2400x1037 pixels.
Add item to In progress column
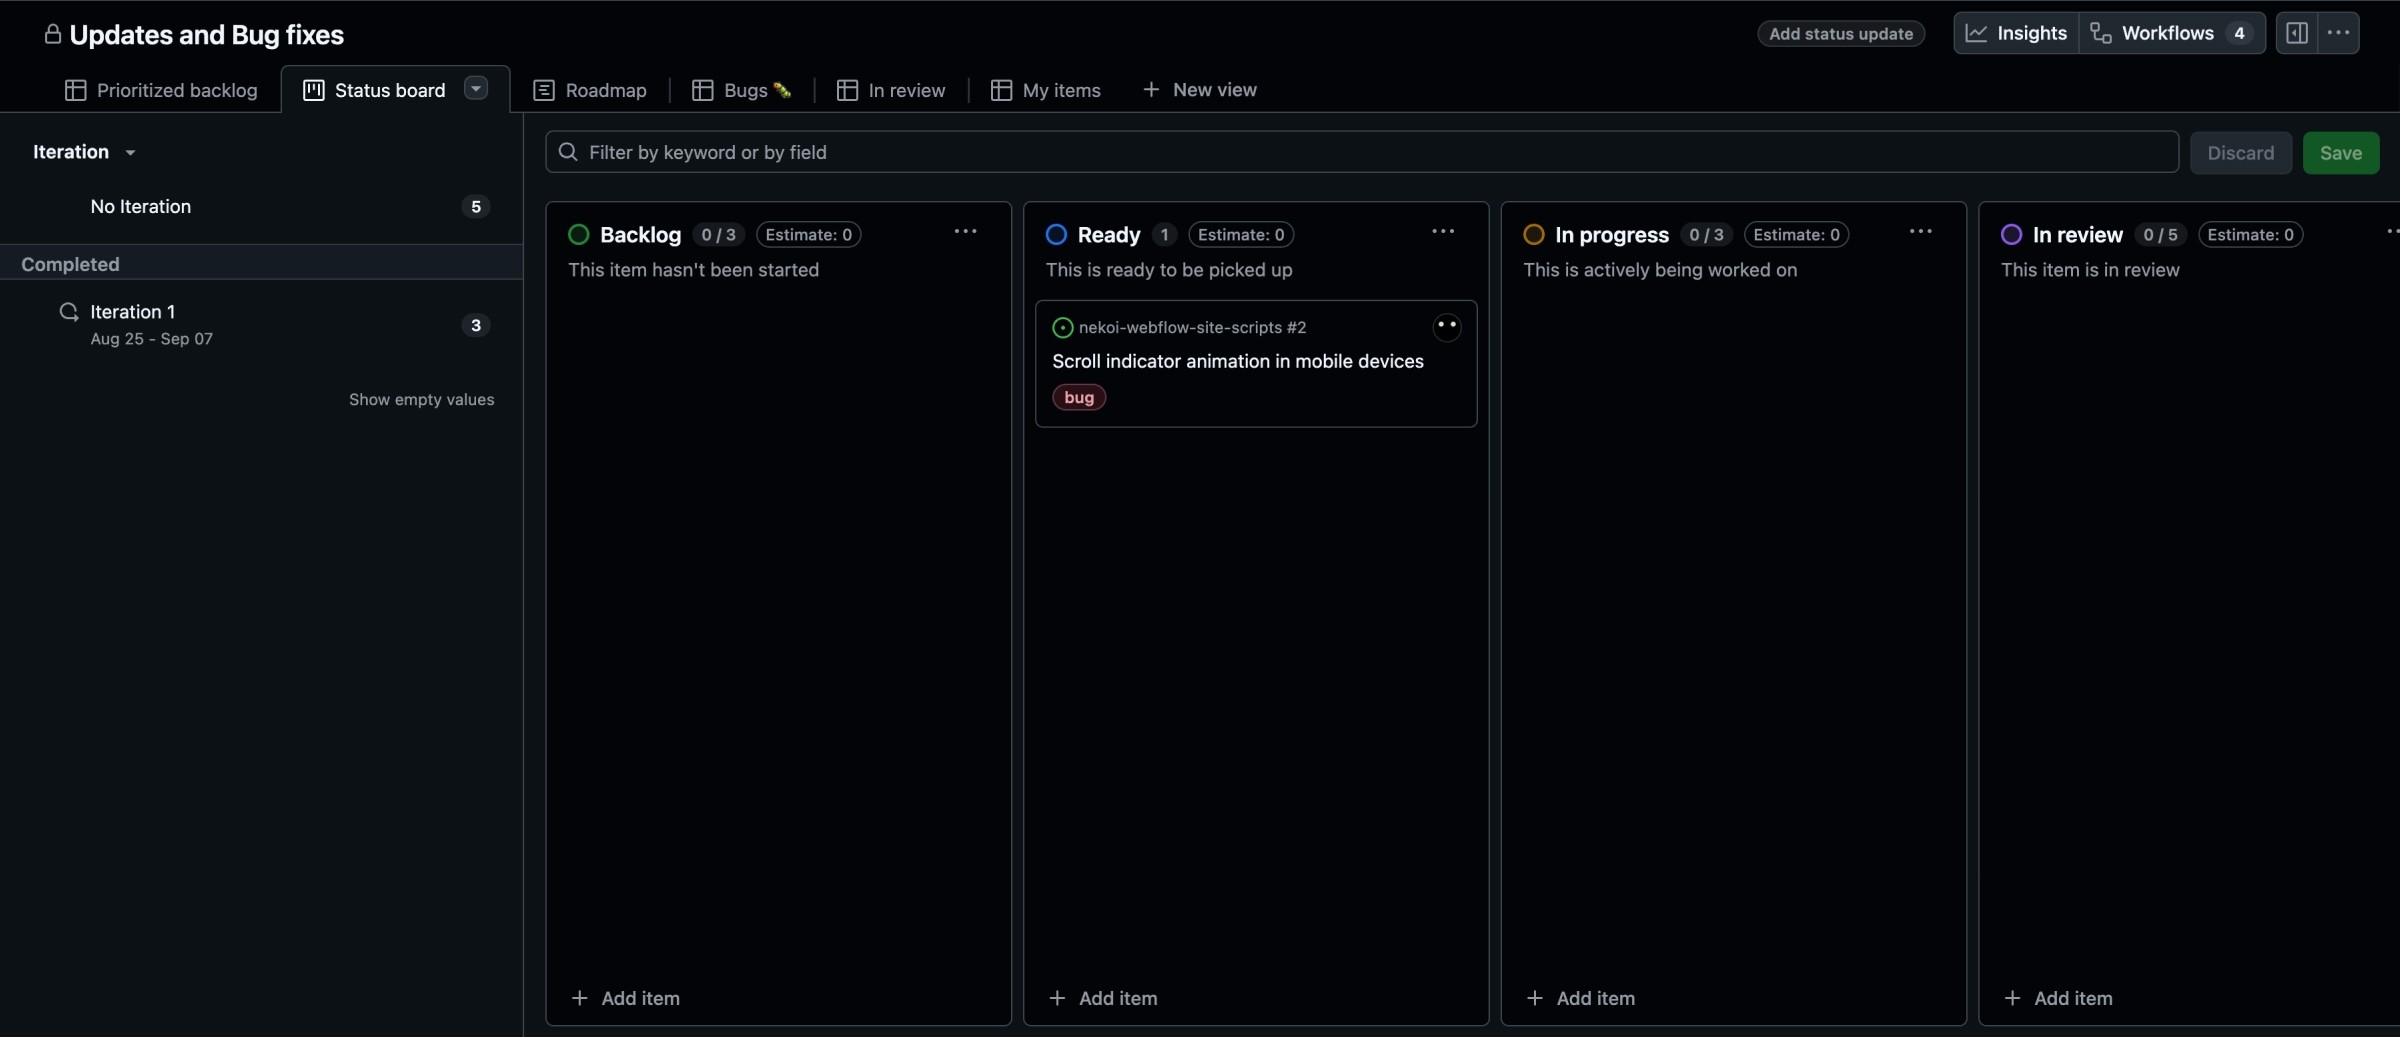pos(1580,998)
